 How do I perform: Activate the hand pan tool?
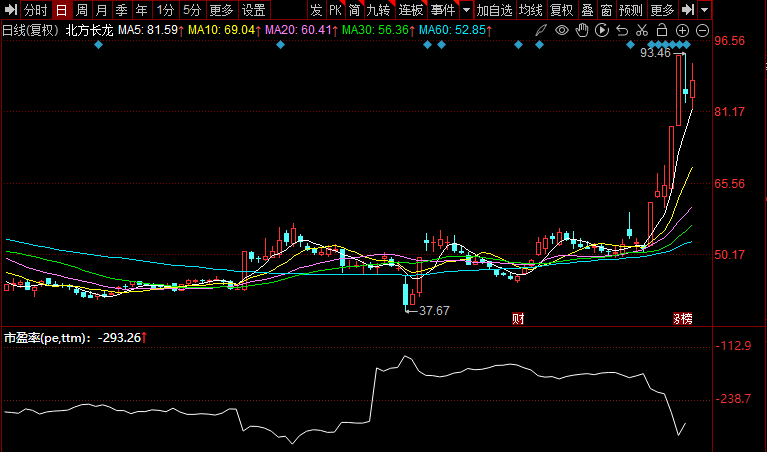[583, 30]
